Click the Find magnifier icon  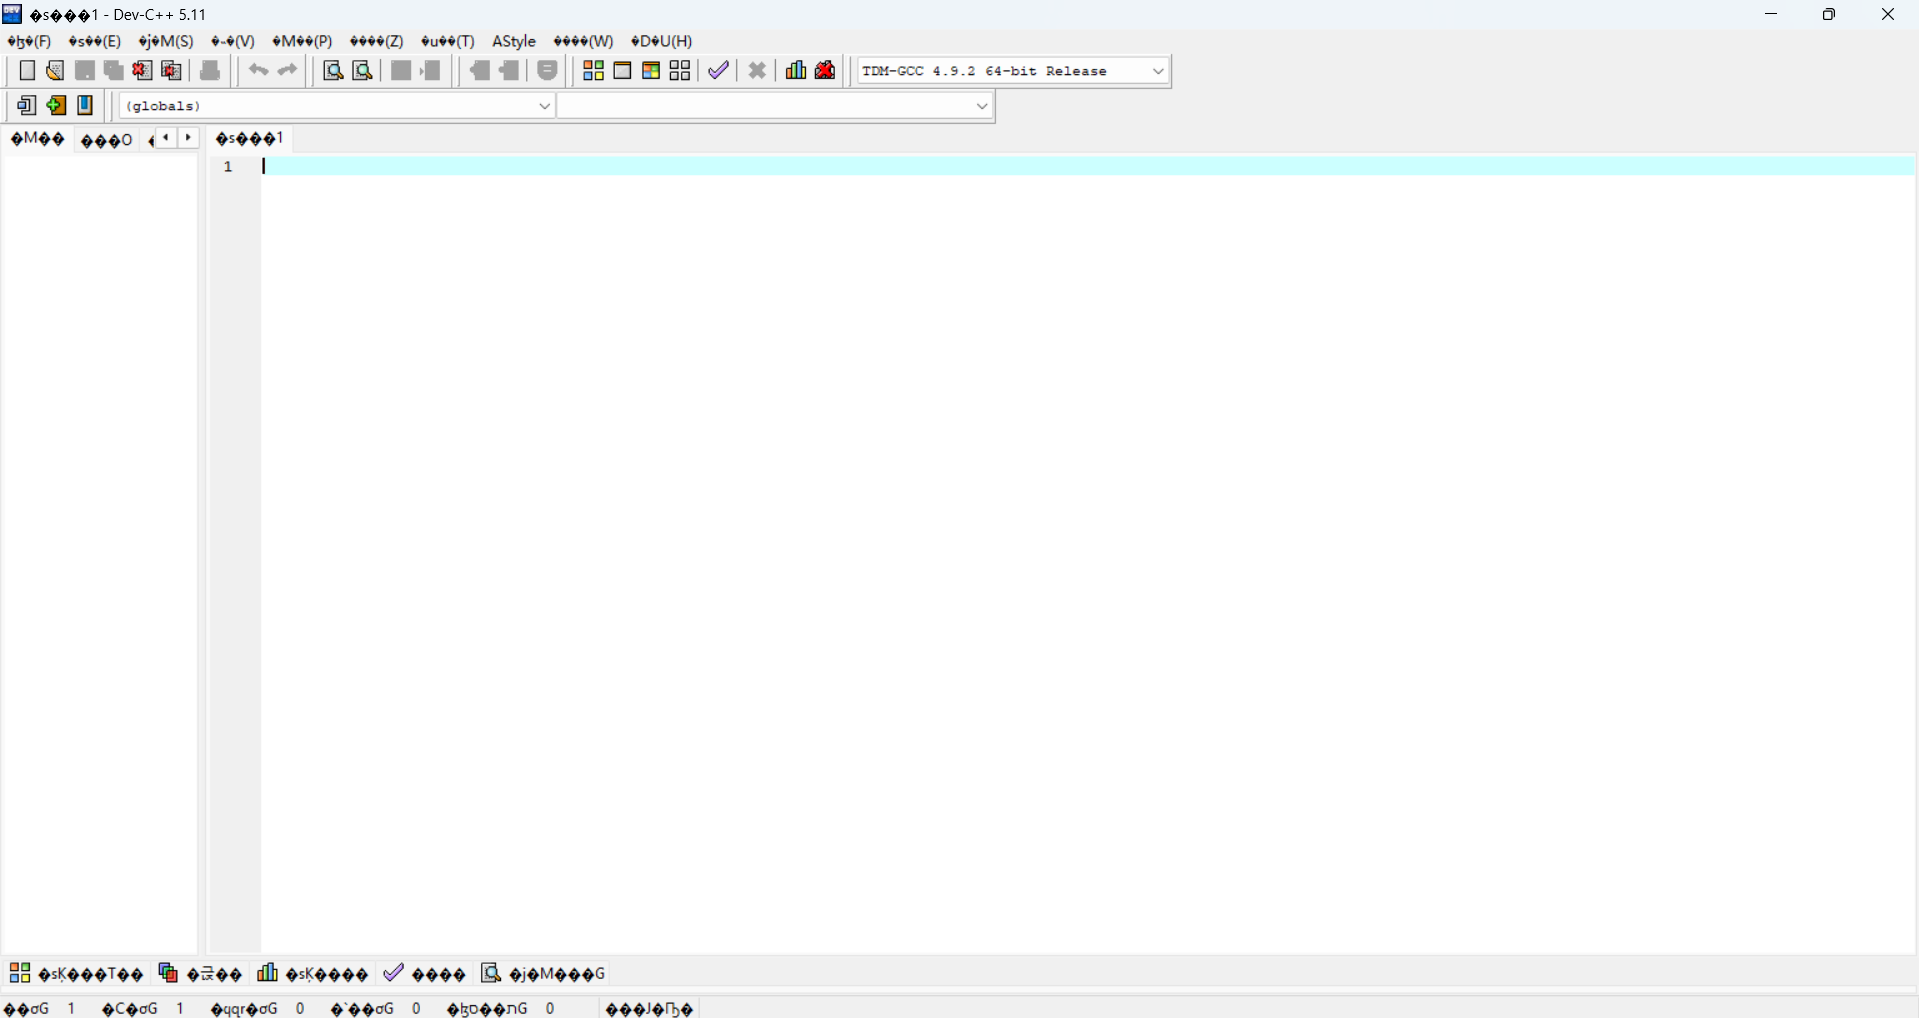tap(333, 70)
